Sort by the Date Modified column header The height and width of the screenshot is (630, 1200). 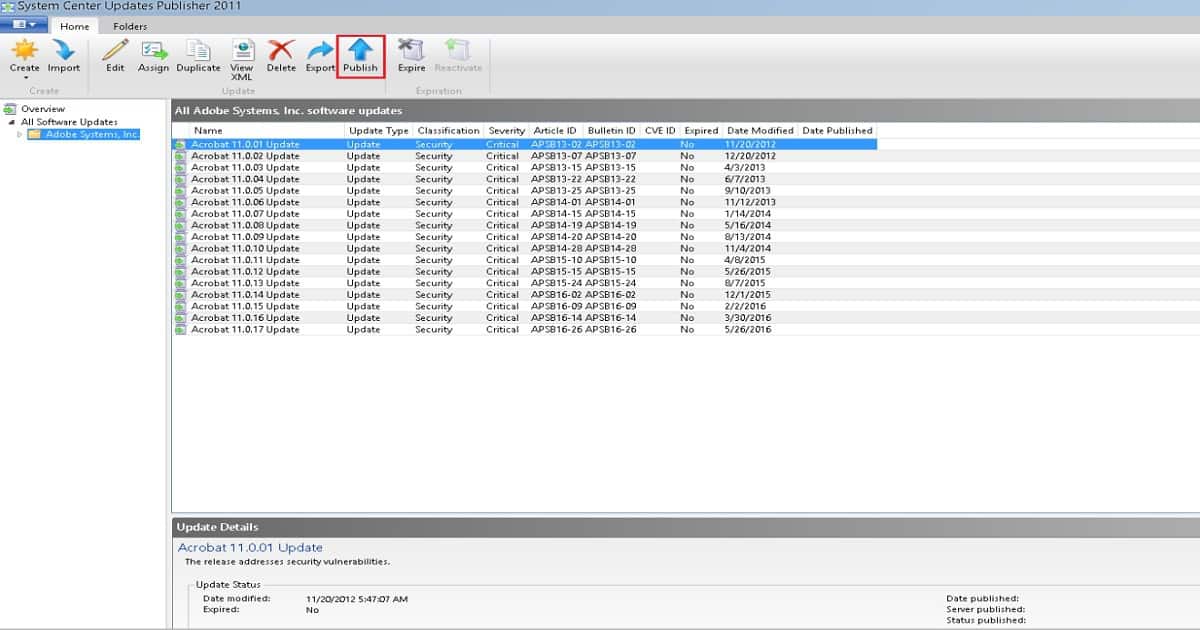coord(760,131)
